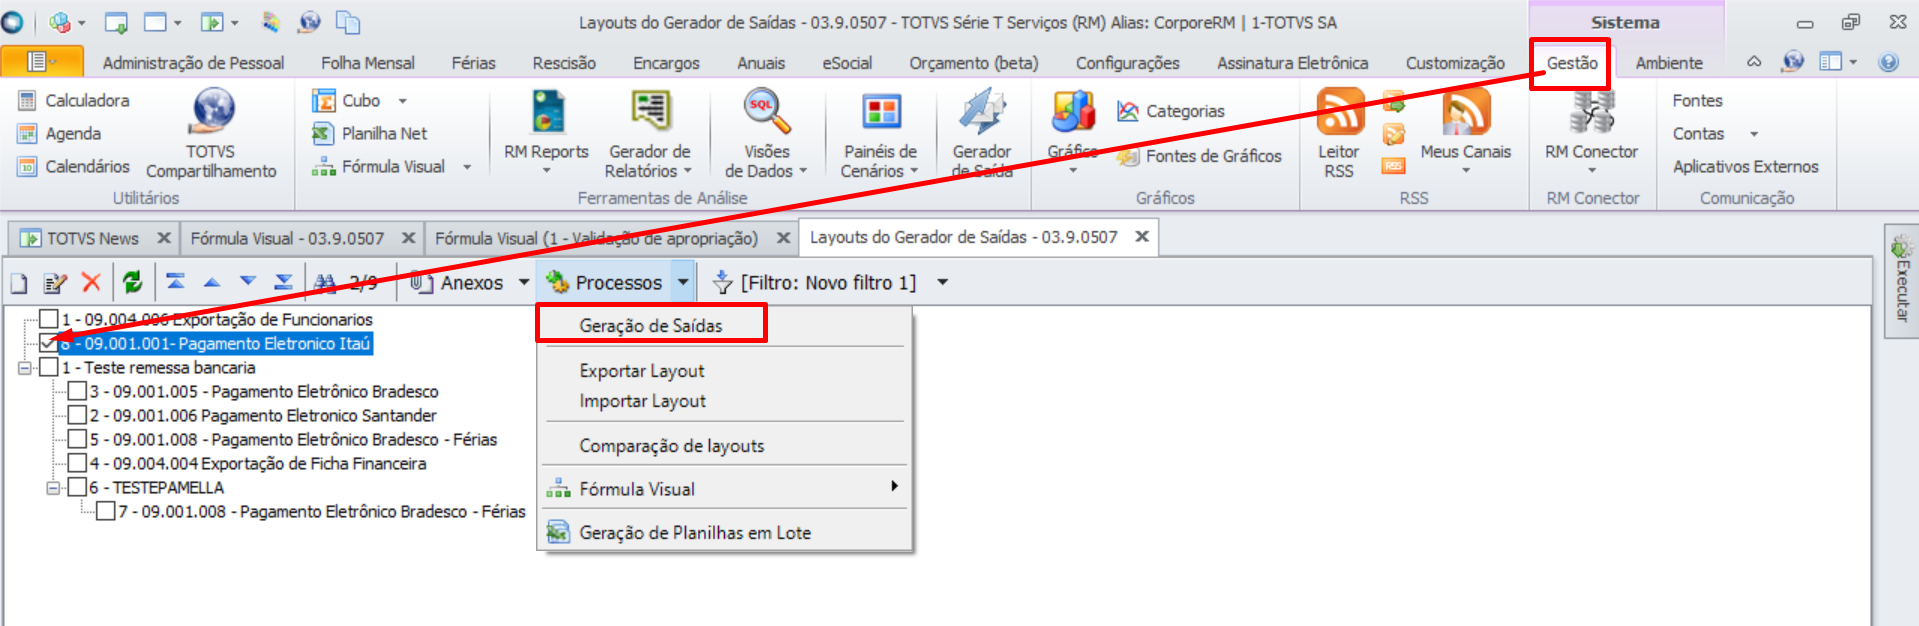Open Gráfico charts tool

pos(1073,133)
